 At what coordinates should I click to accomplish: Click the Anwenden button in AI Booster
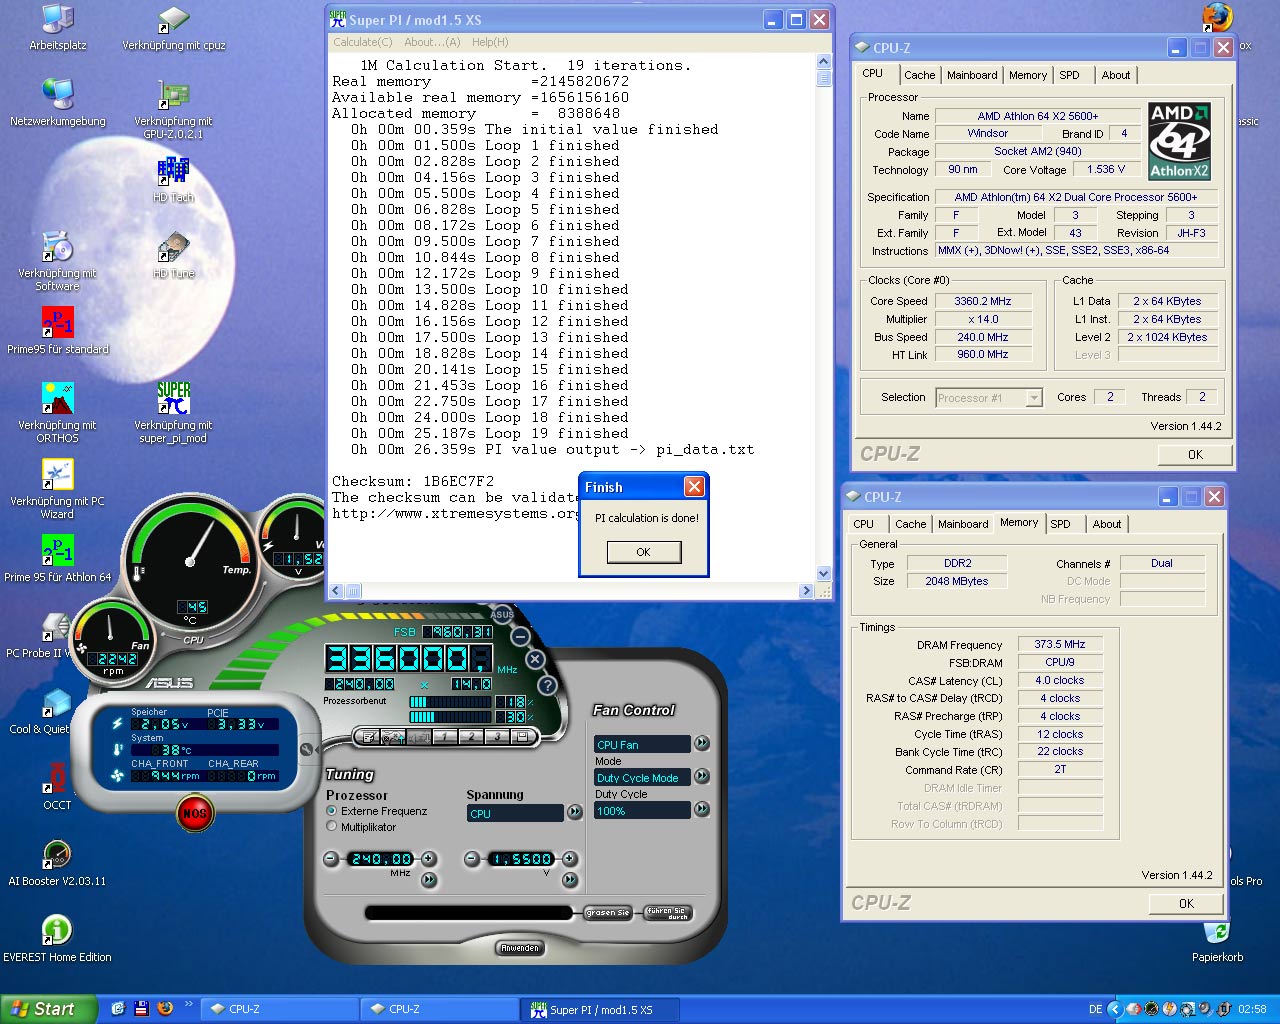pos(520,948)
